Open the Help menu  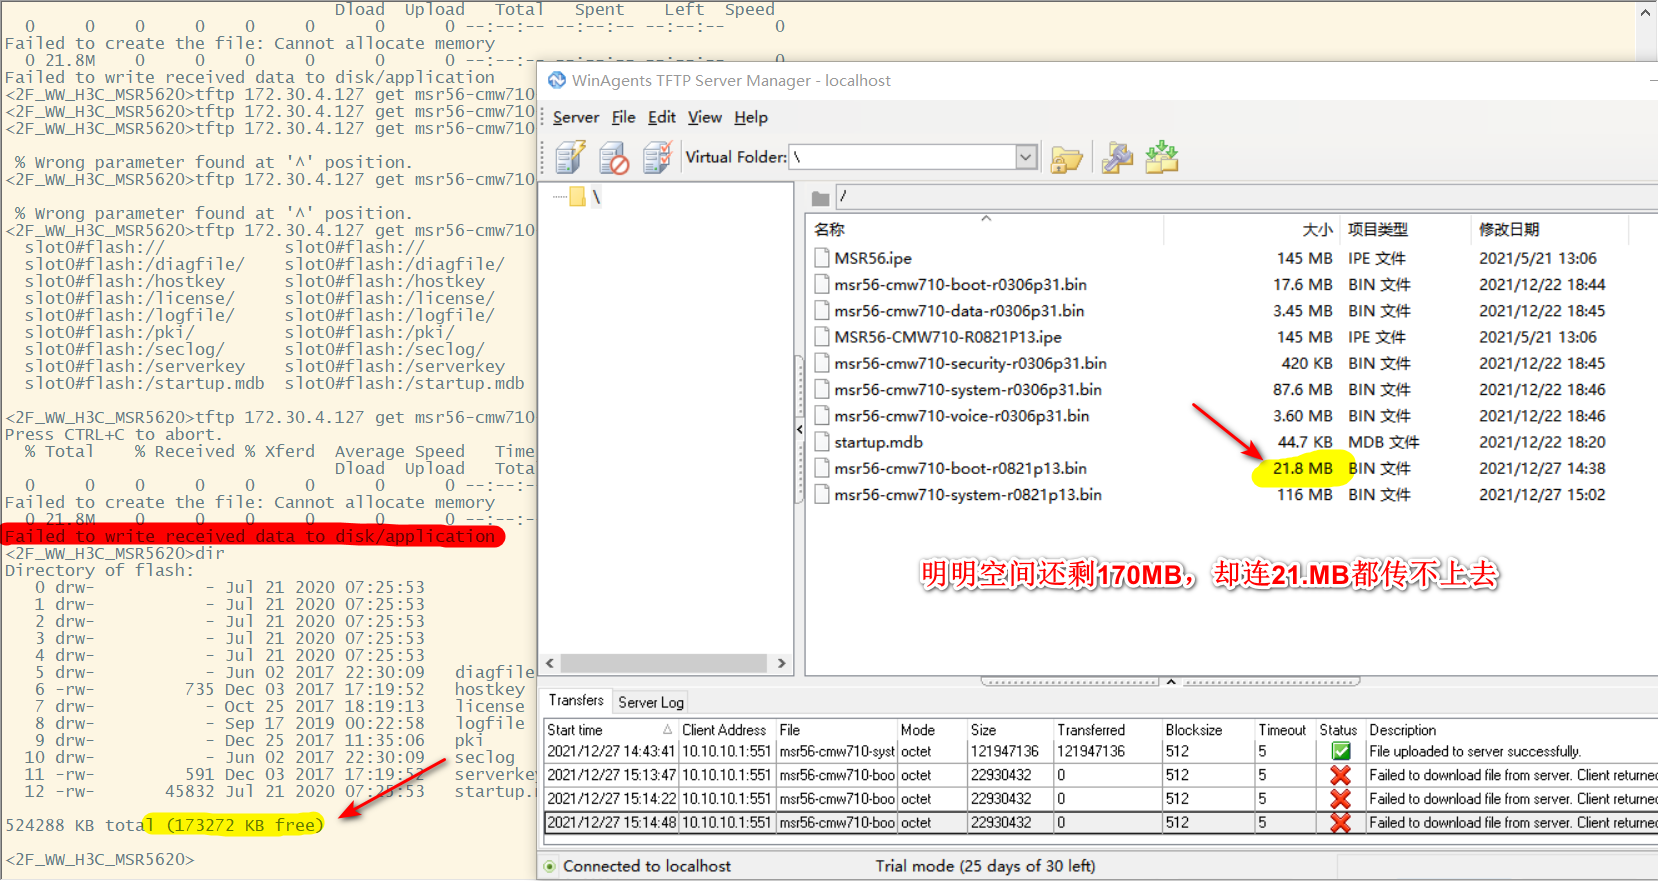pos(751,117)
